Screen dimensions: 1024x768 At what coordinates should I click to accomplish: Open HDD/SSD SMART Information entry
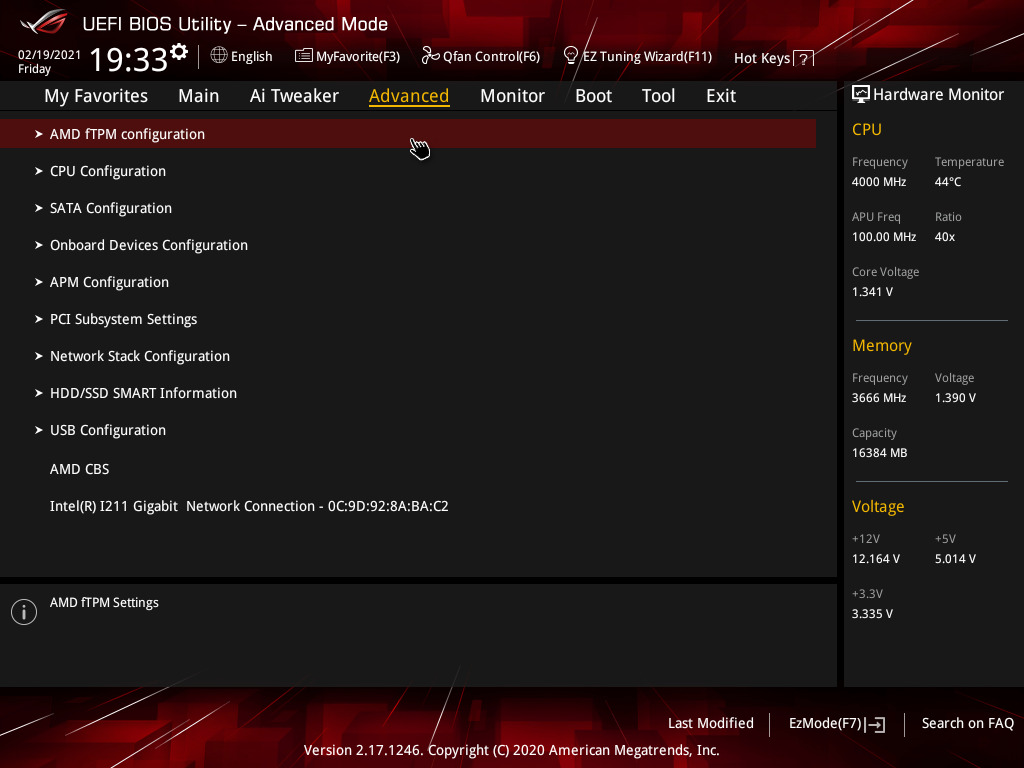click(143, 393)
